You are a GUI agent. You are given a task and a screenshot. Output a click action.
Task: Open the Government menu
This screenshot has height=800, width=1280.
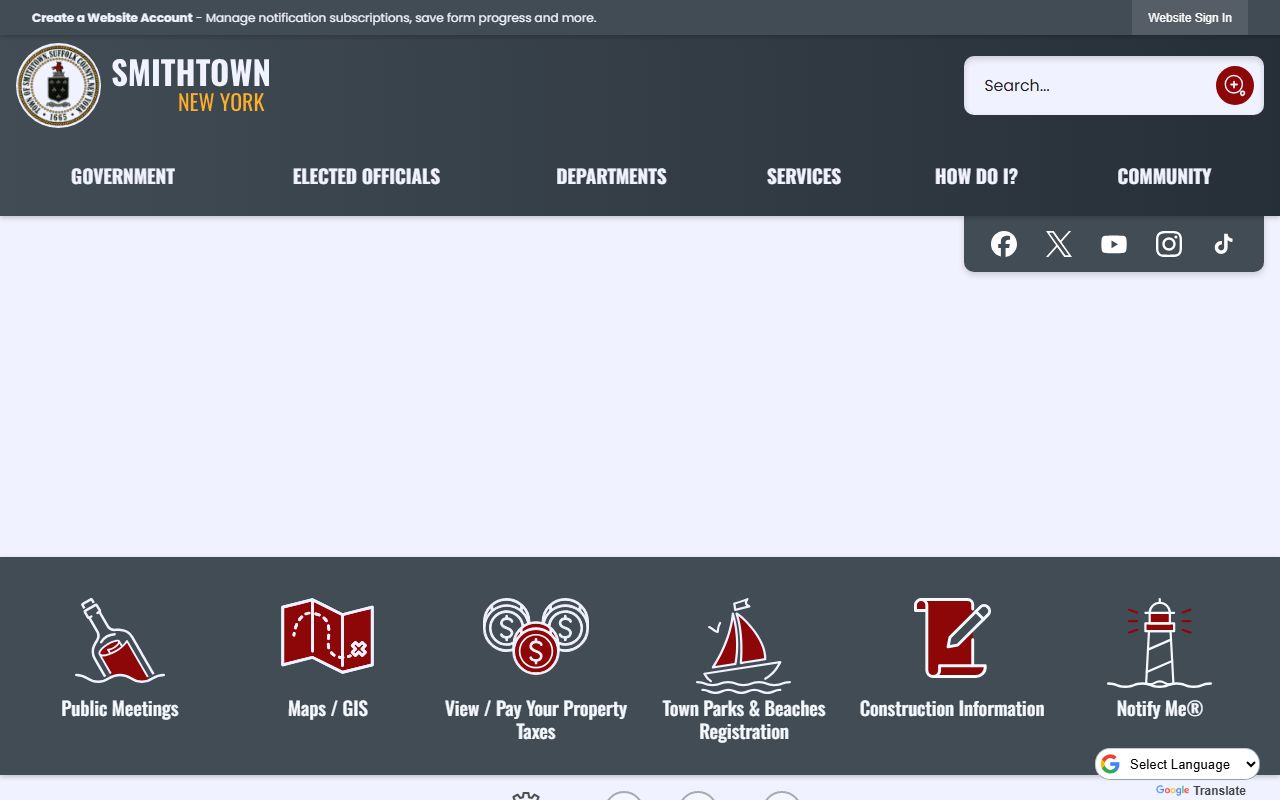pyautogui.click(x=123, y=176)
